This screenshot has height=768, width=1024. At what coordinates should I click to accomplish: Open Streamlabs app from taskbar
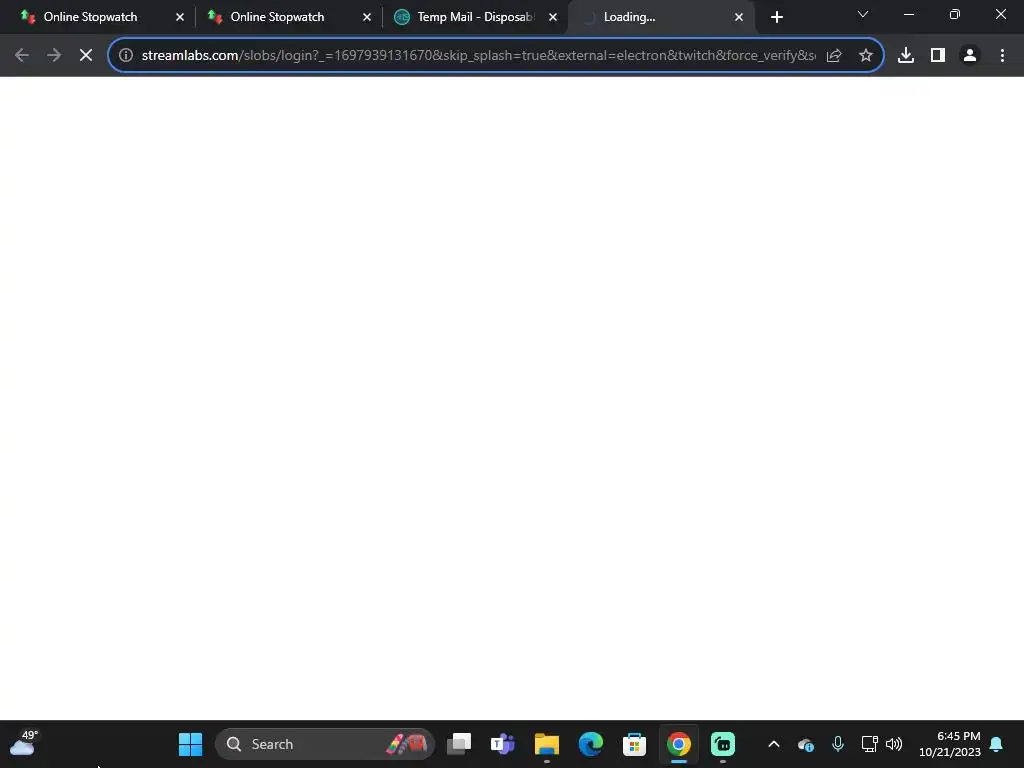pos(723,744)
